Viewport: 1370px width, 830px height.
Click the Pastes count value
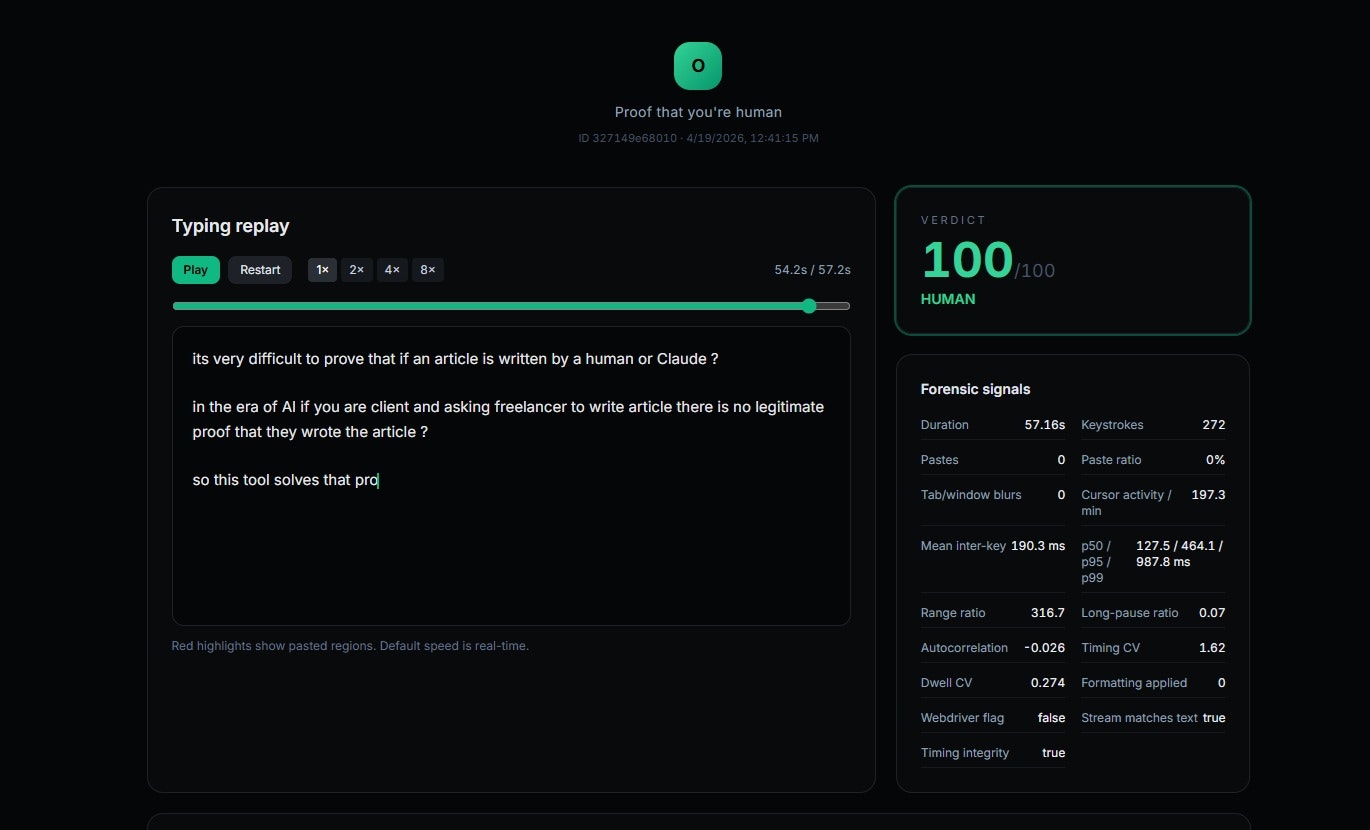coord(1061,460)
